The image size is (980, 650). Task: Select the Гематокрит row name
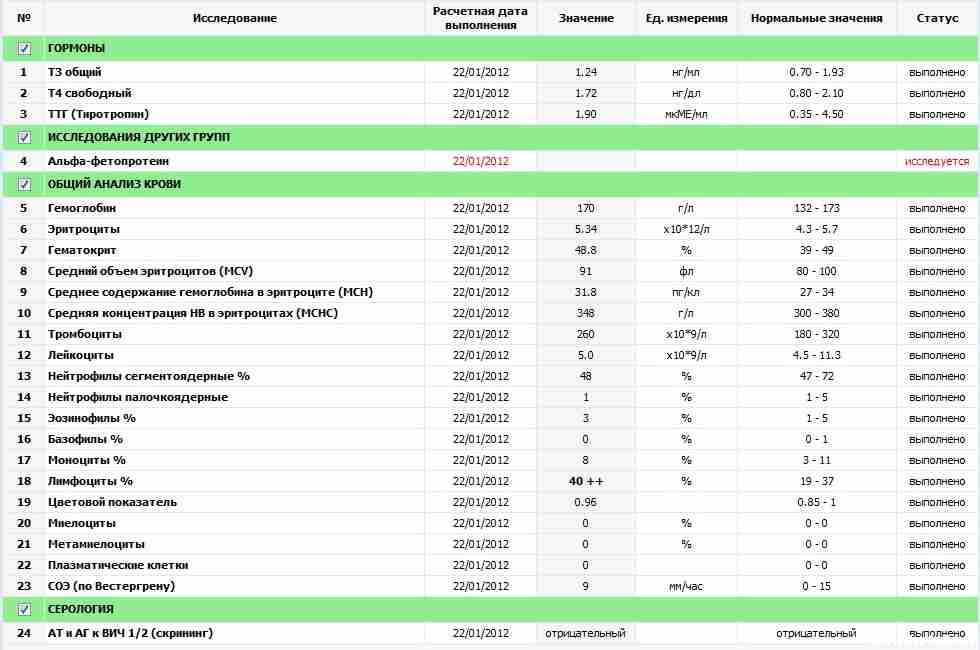point(82,250)
